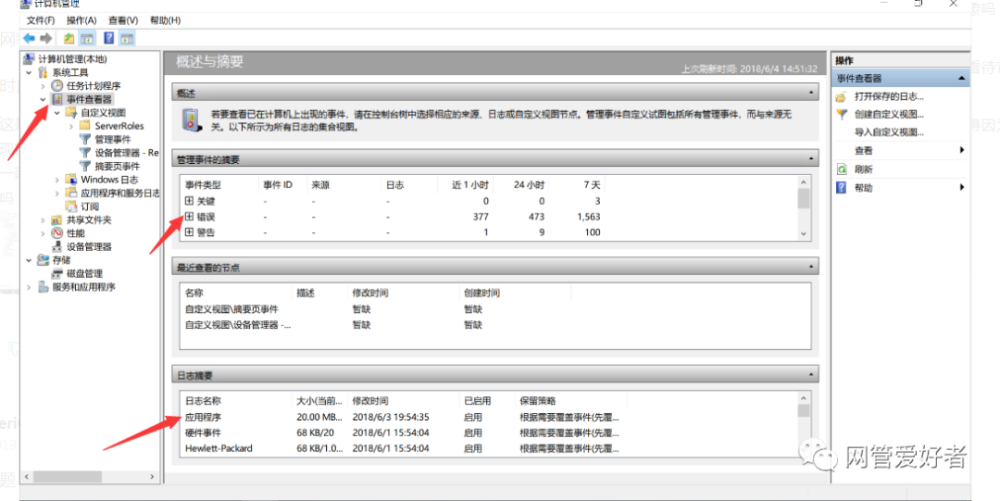
Task: Sort by the 事件 ID column header
Action: click(x=278, y=185)
